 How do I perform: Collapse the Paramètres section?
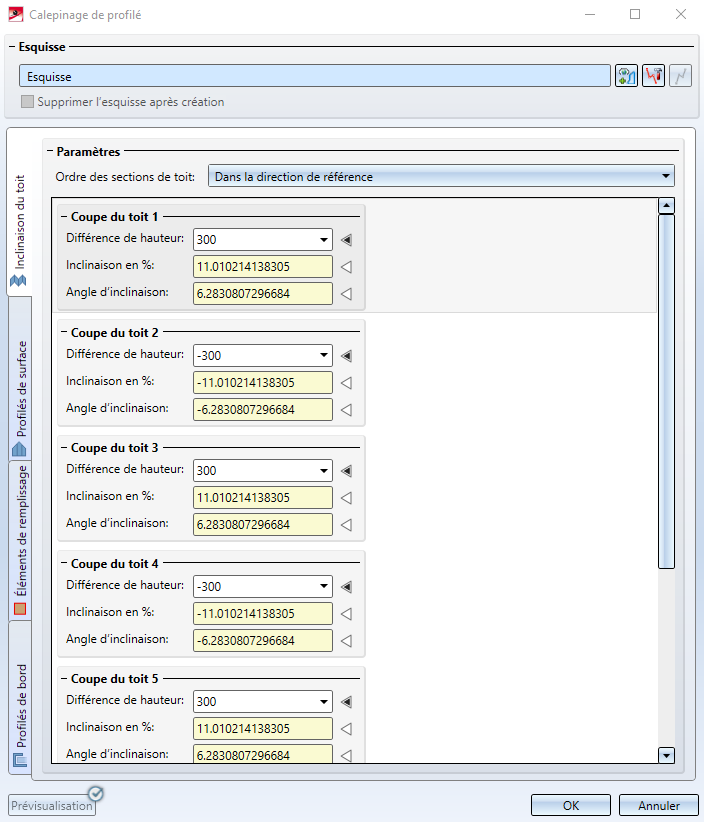[x=50, y=152]
